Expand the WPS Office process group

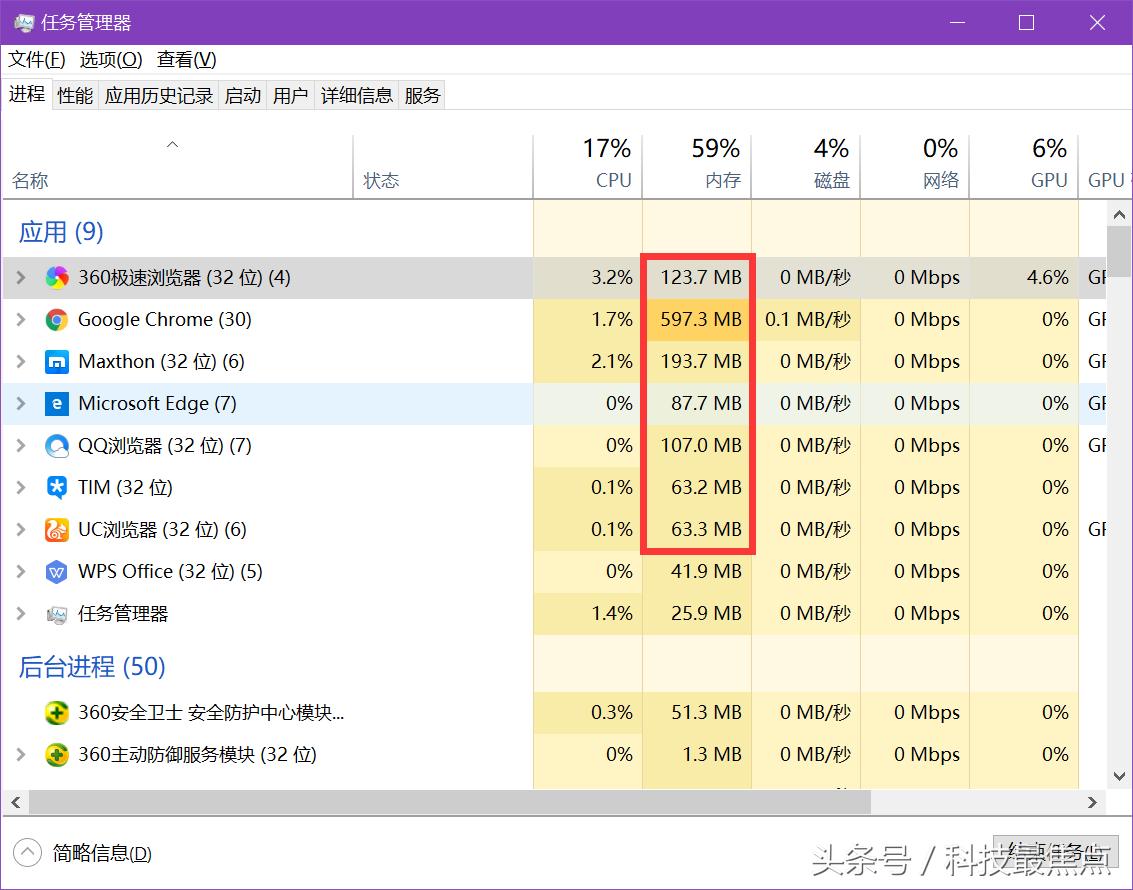coord(21,571)
